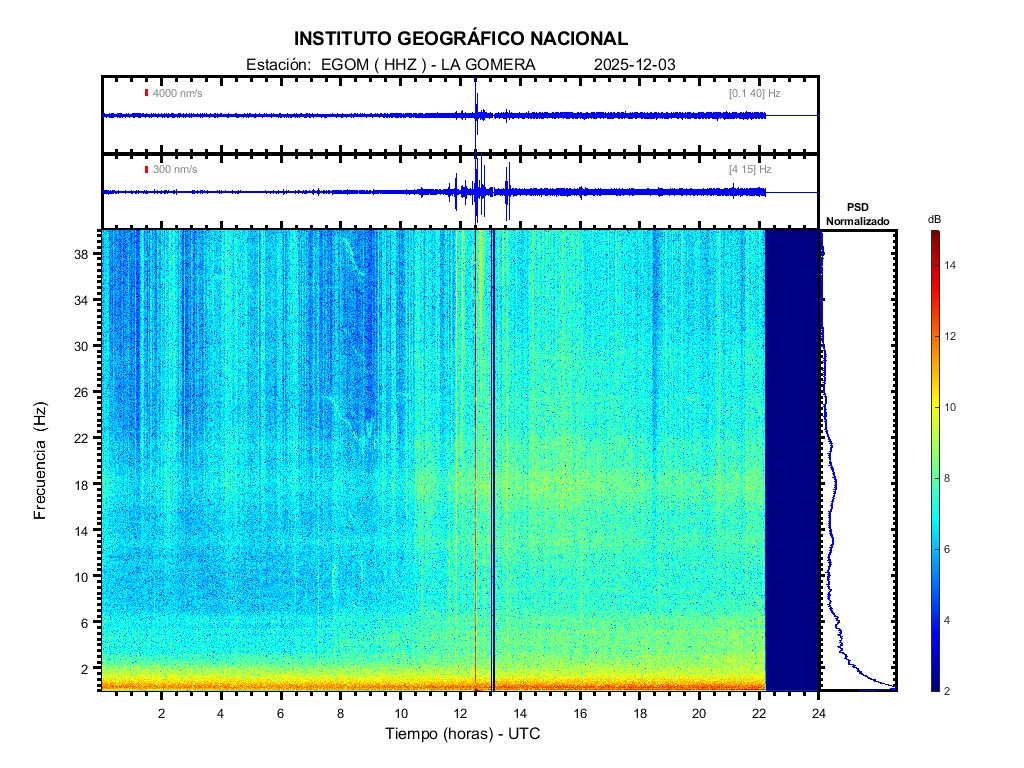Click the 24 hour tick on the time axis

pyautogui.click(x=819, y=714)
